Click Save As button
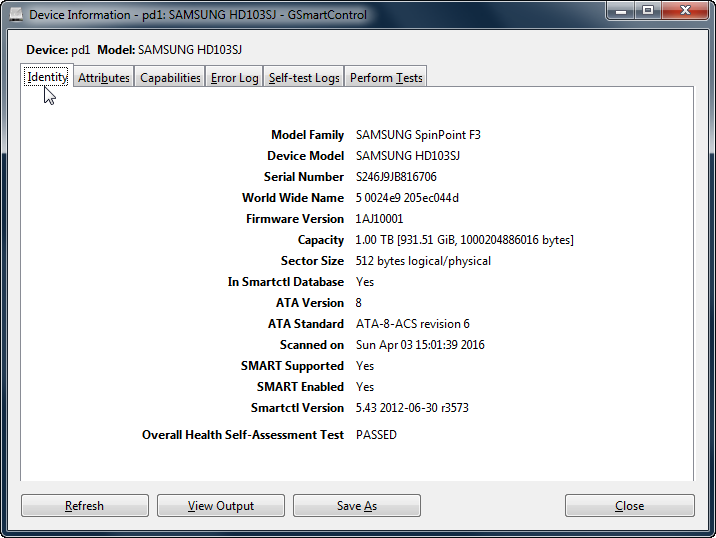 357,506
